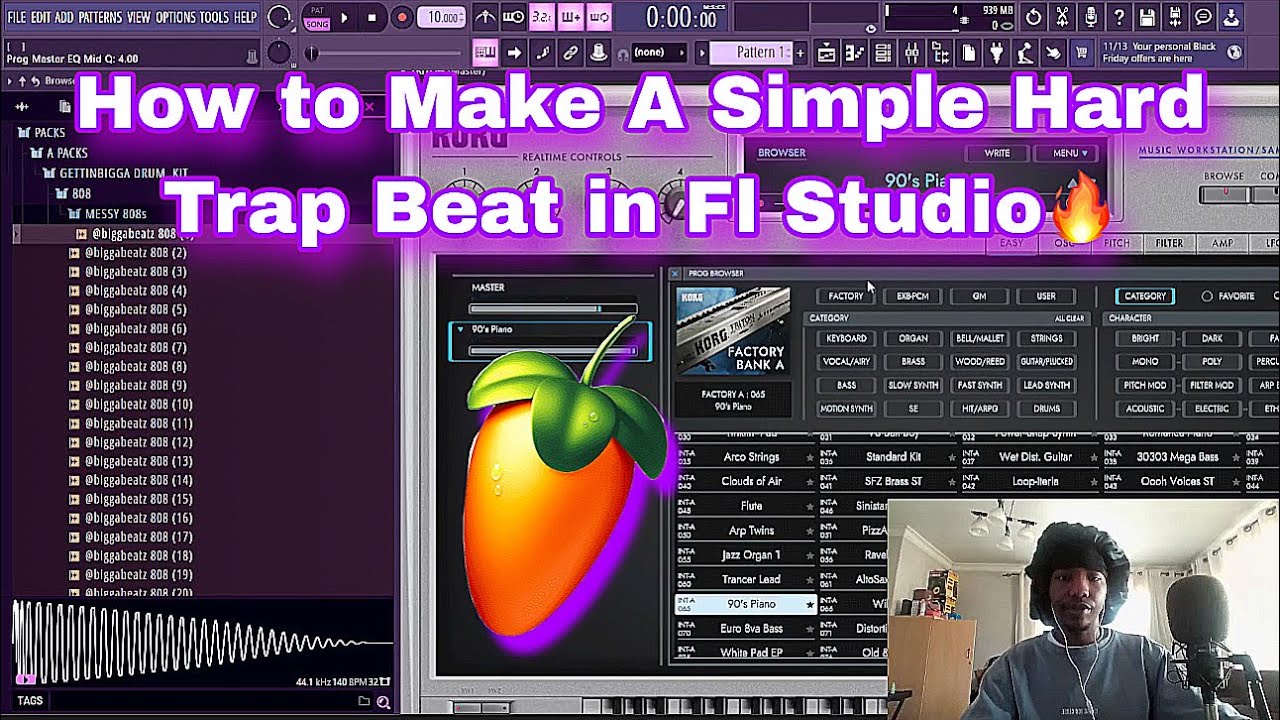Collapse the 90's Piano timbre arrow
This screenshot has width=1280, height=720.
[x=460, y=329]
